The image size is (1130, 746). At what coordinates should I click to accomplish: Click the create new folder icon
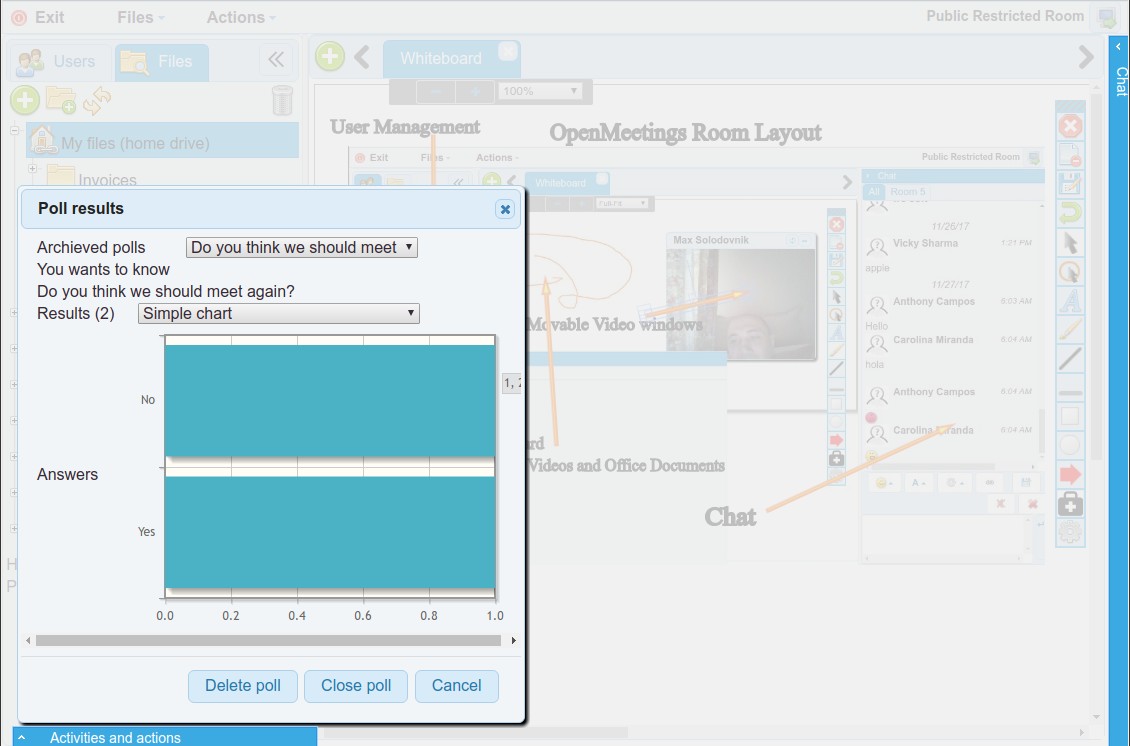click(61, 100)
